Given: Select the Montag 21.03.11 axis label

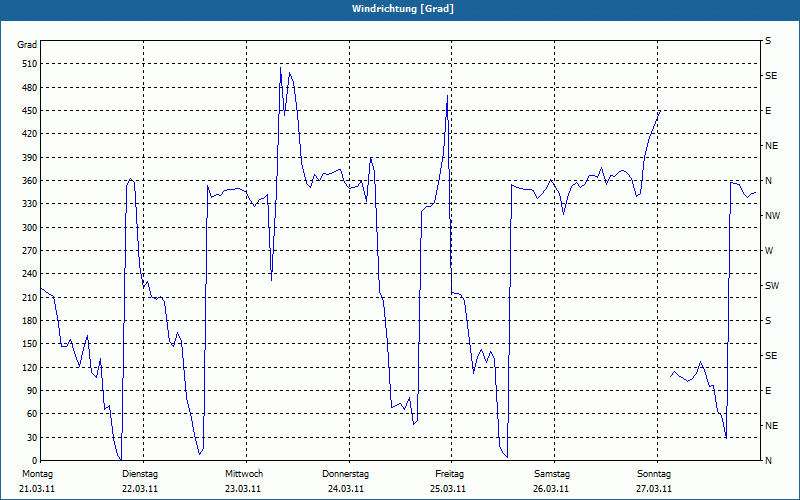Looking at the screenshot, I should pyautogui.click(x=37, y=481).
